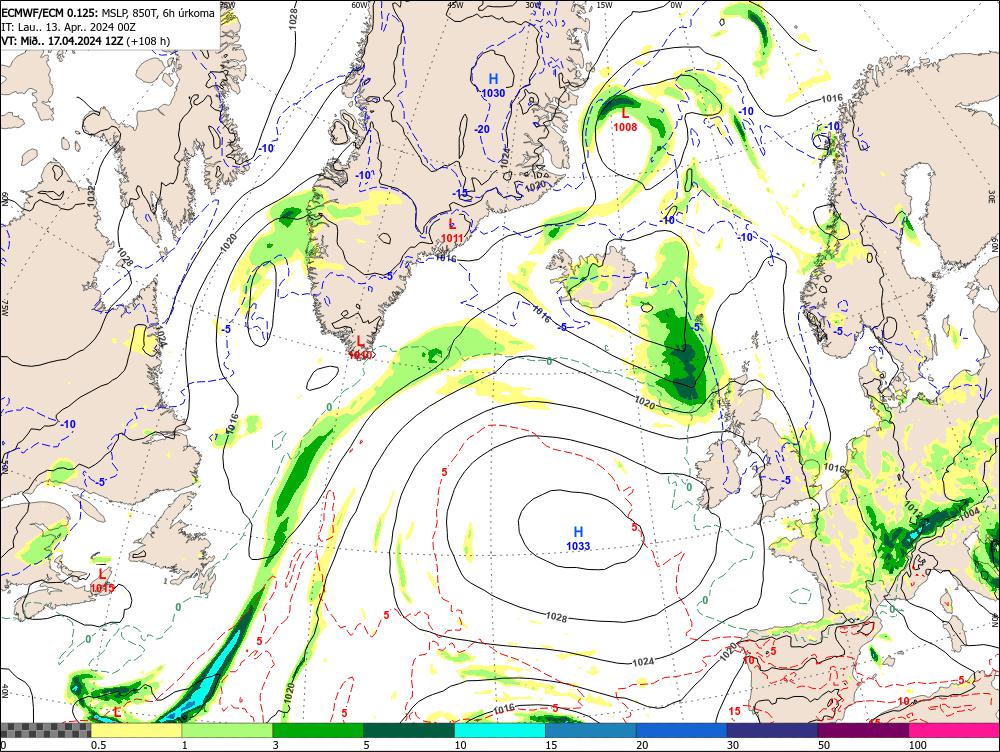Click the "-20" isotherm label over Greenland
This screenshot has height=752, width=1000.
483,129
